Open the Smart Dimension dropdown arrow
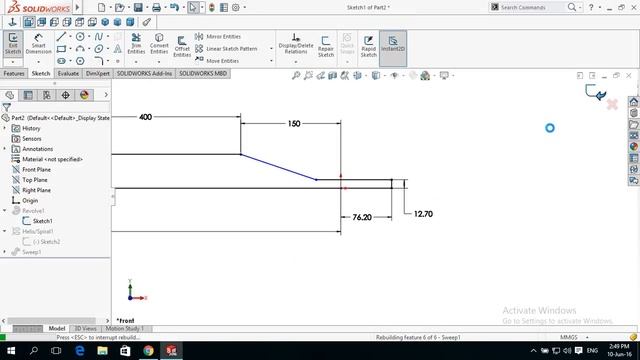This screenshot has width=640, height=360. 38,62
